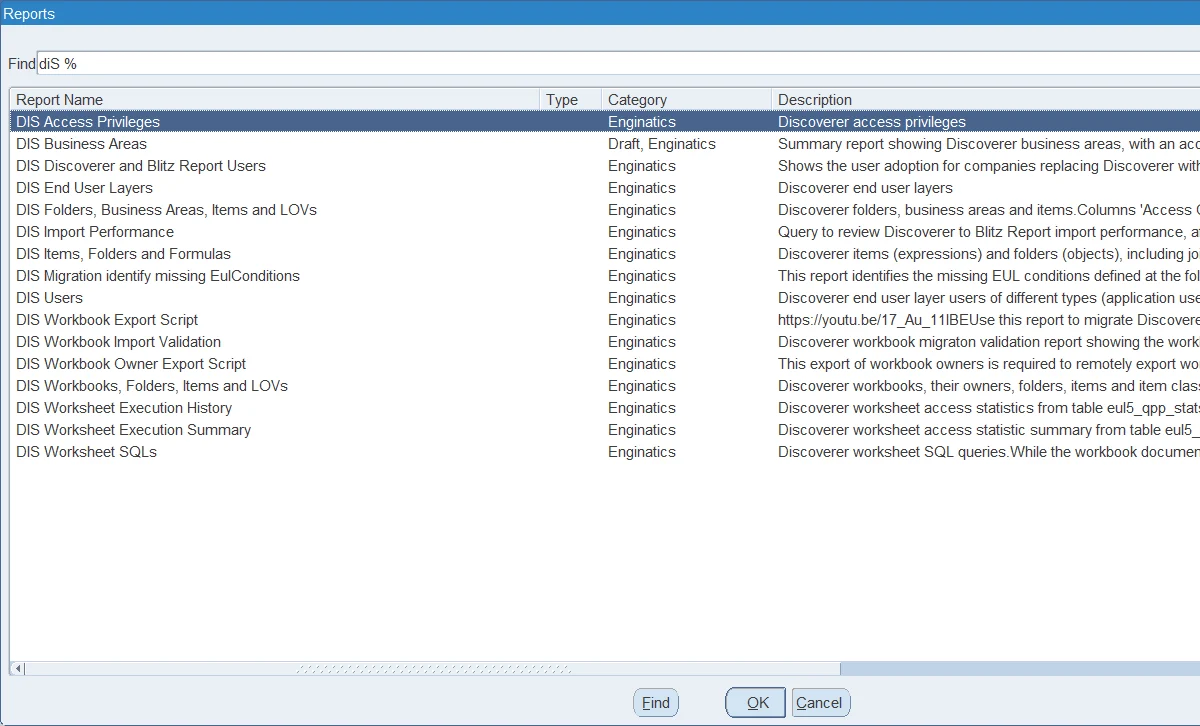
Task: Click description 'Discoverer worksheet access statistics from table'
Action: (x=989, y=408)
